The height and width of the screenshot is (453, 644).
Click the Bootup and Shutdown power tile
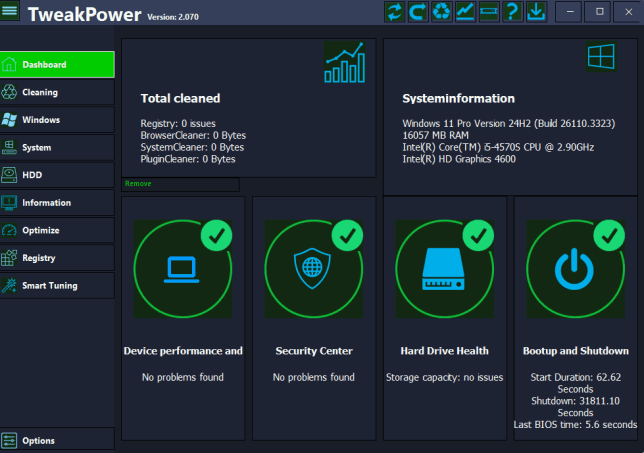click(x=575, y=268)
